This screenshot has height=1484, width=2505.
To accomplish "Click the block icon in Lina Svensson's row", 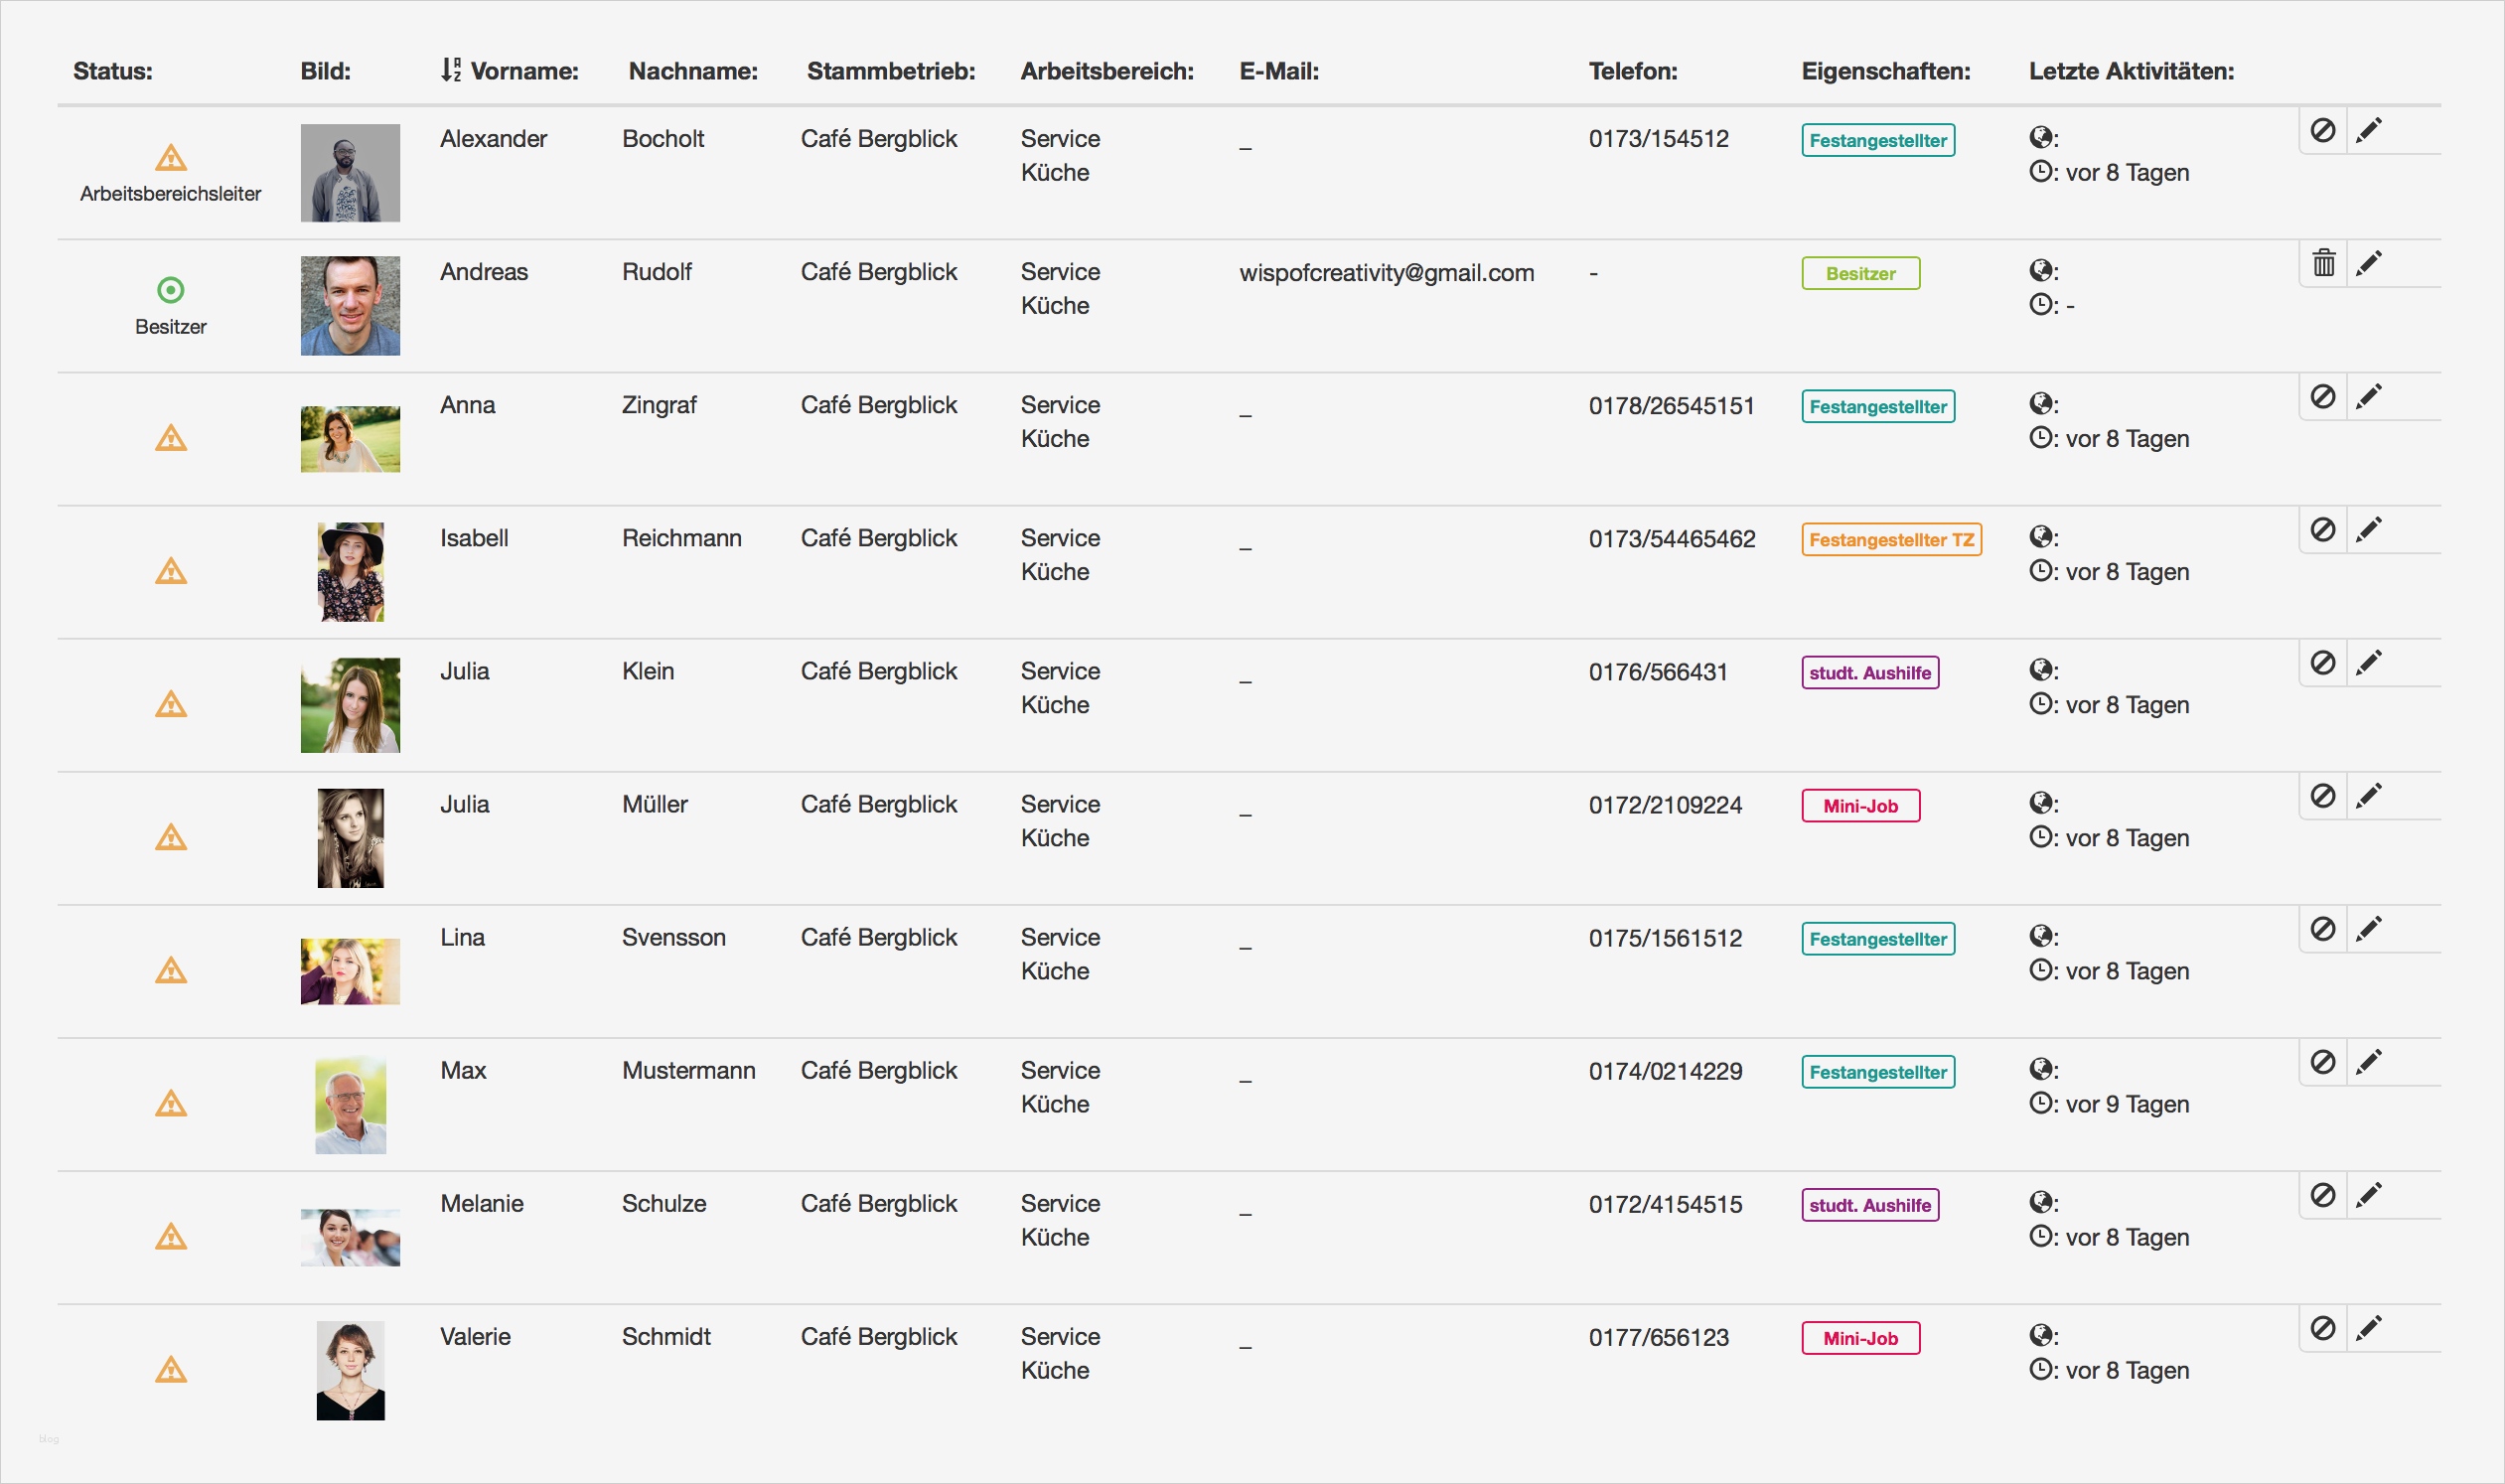I will 2322,928.
